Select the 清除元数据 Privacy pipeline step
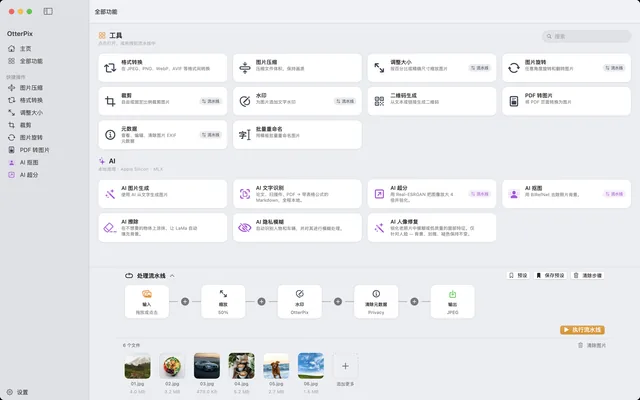This screenshot has width=640, height=400. 376,302
